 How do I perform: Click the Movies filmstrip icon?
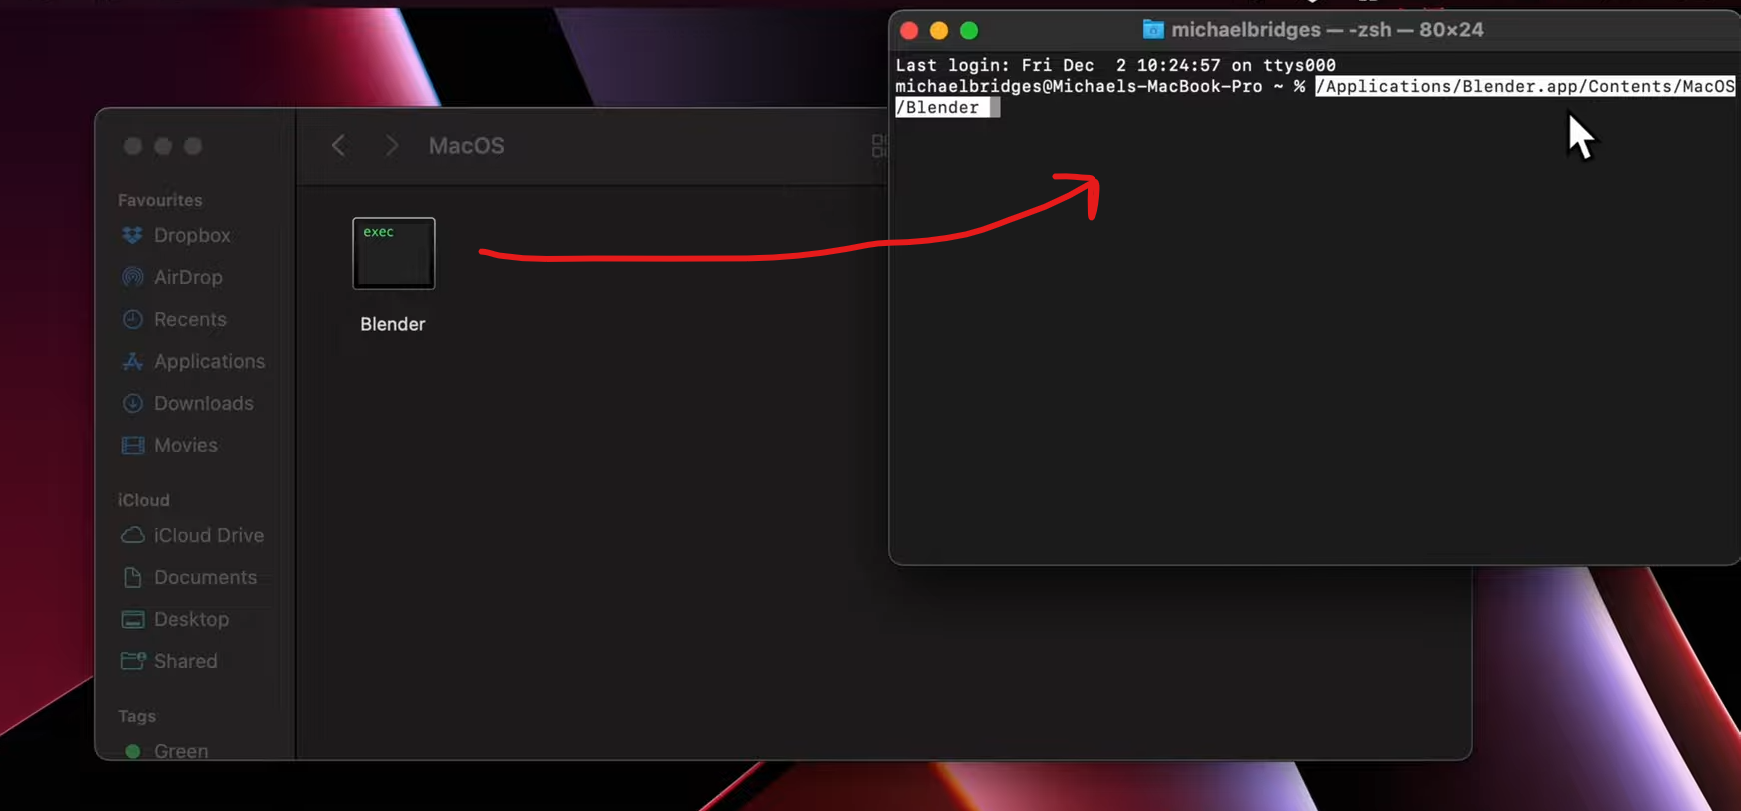coord(132,445)
